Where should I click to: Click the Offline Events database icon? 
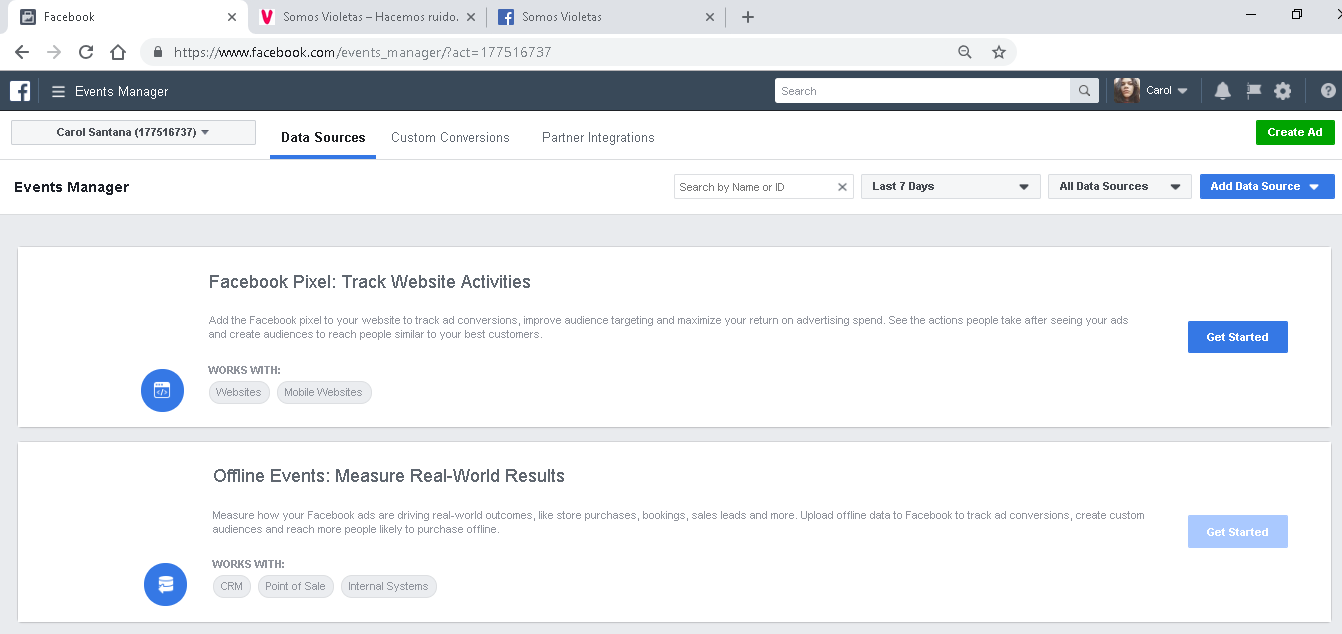165,584
